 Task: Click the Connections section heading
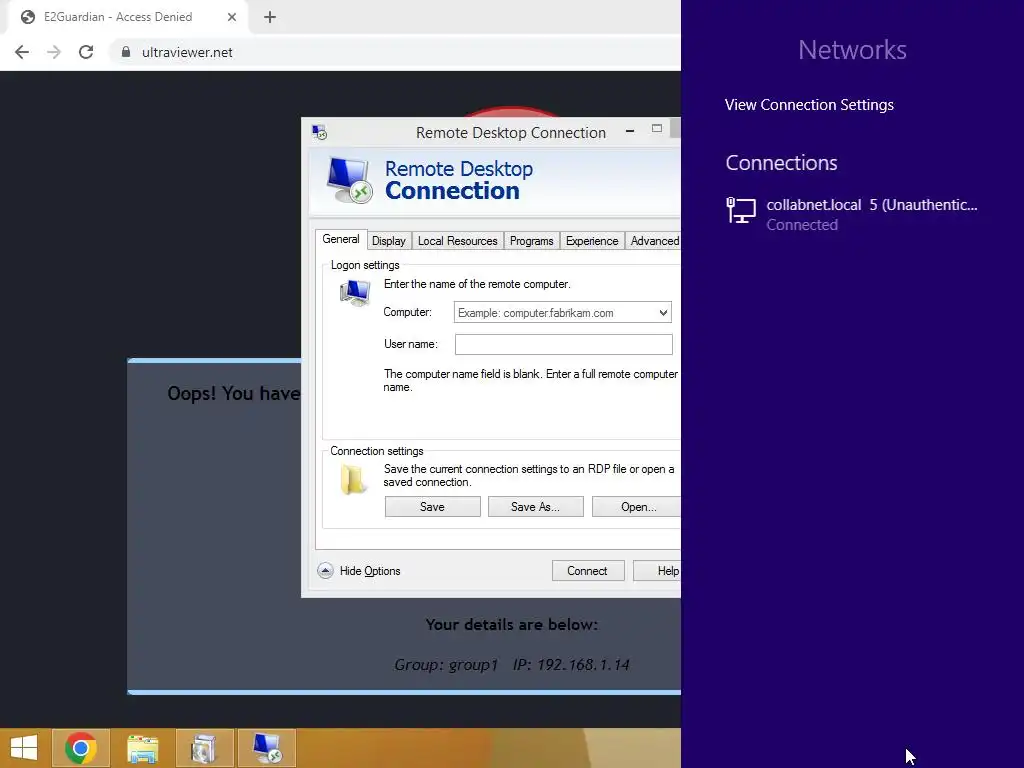(x=781, y=163)
